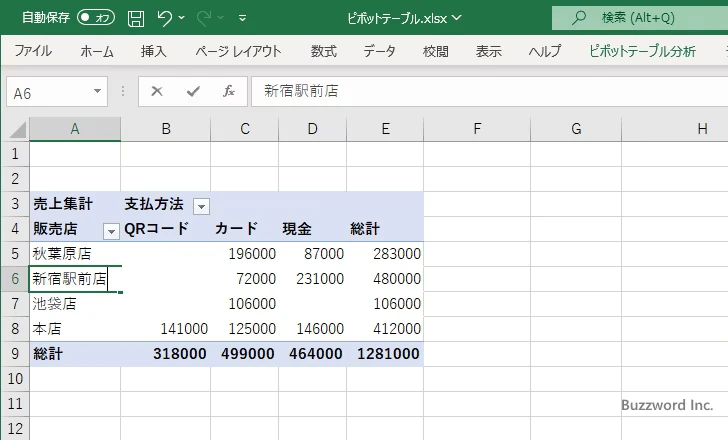
Task: Switch to the 表示 ribbon tab
Action: (488, 51)
